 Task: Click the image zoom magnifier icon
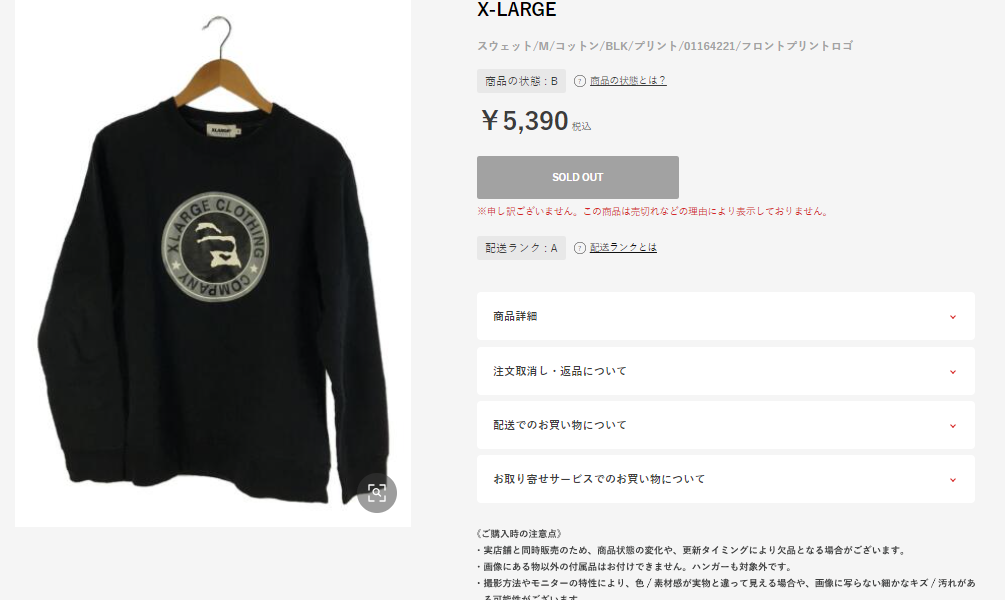tap(377, 493)
